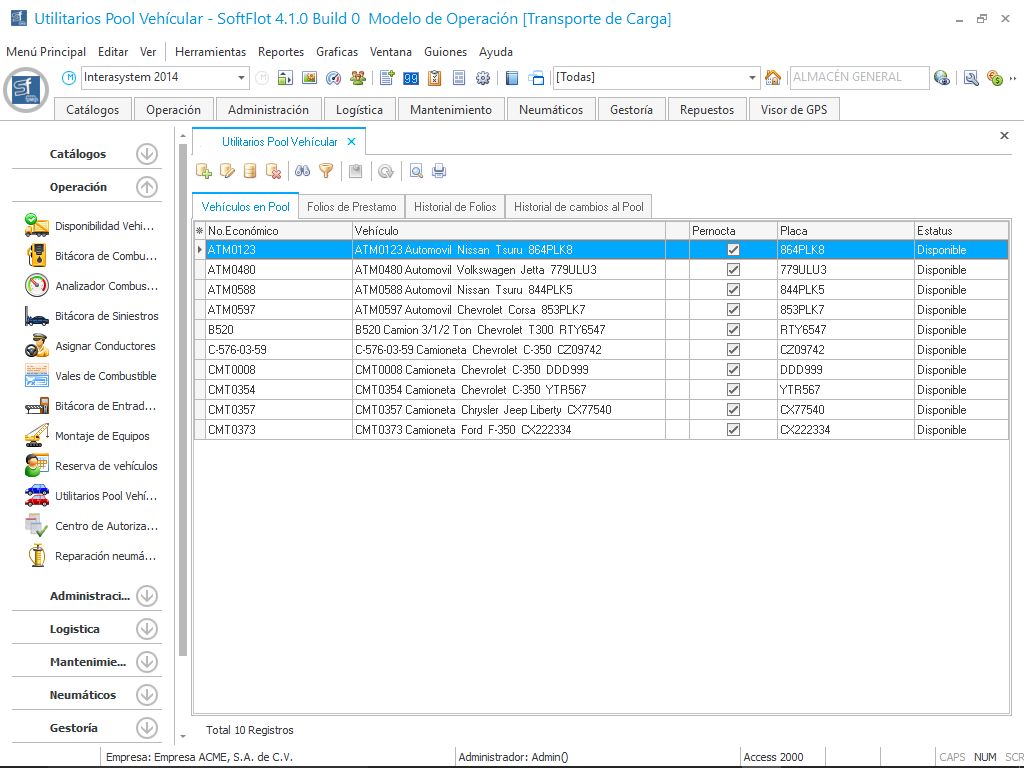Image resolution: width=1024 pixels, height=768 pixels.
Task: Open Vales de Combustible in sidebar
Action: (x=105, y=376)
